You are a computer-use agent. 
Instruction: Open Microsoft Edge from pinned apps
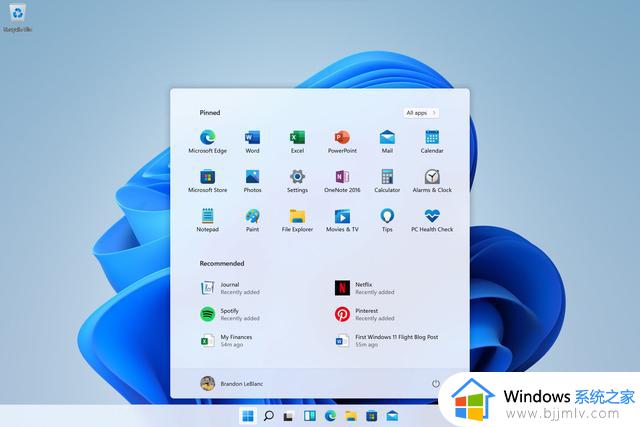click(x=207, y=141)
